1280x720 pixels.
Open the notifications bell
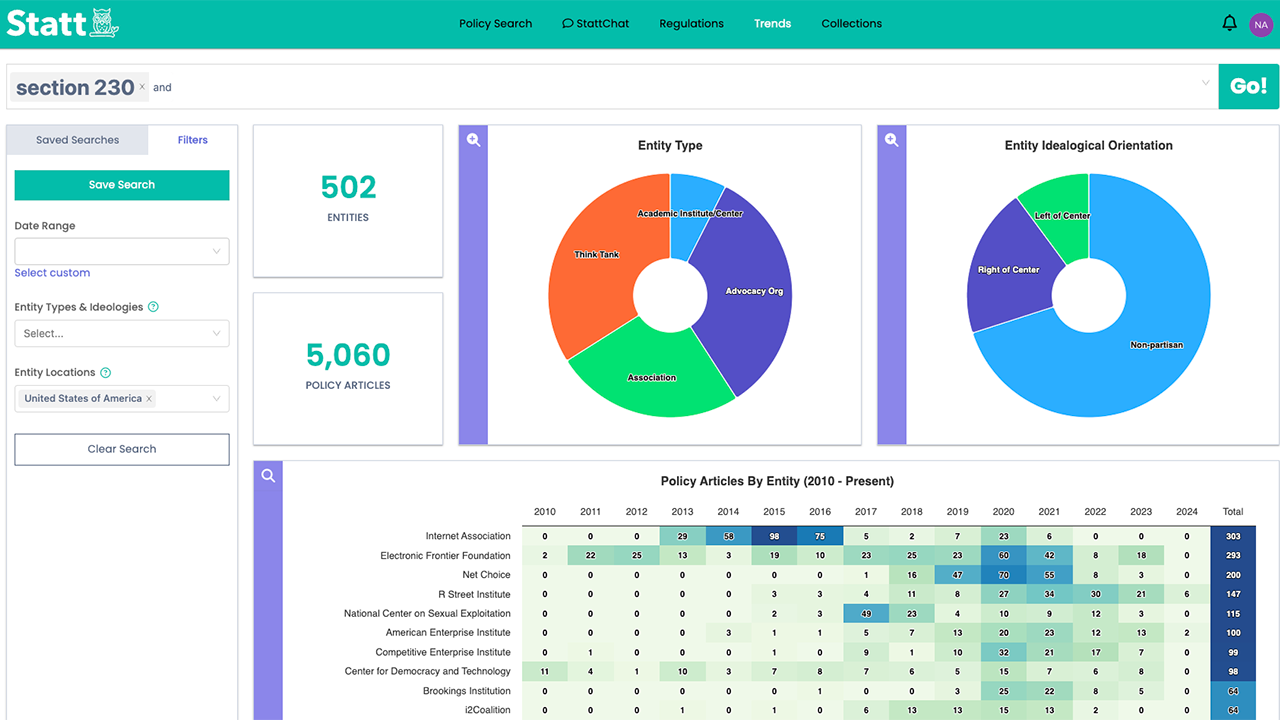click(1230, 23)
